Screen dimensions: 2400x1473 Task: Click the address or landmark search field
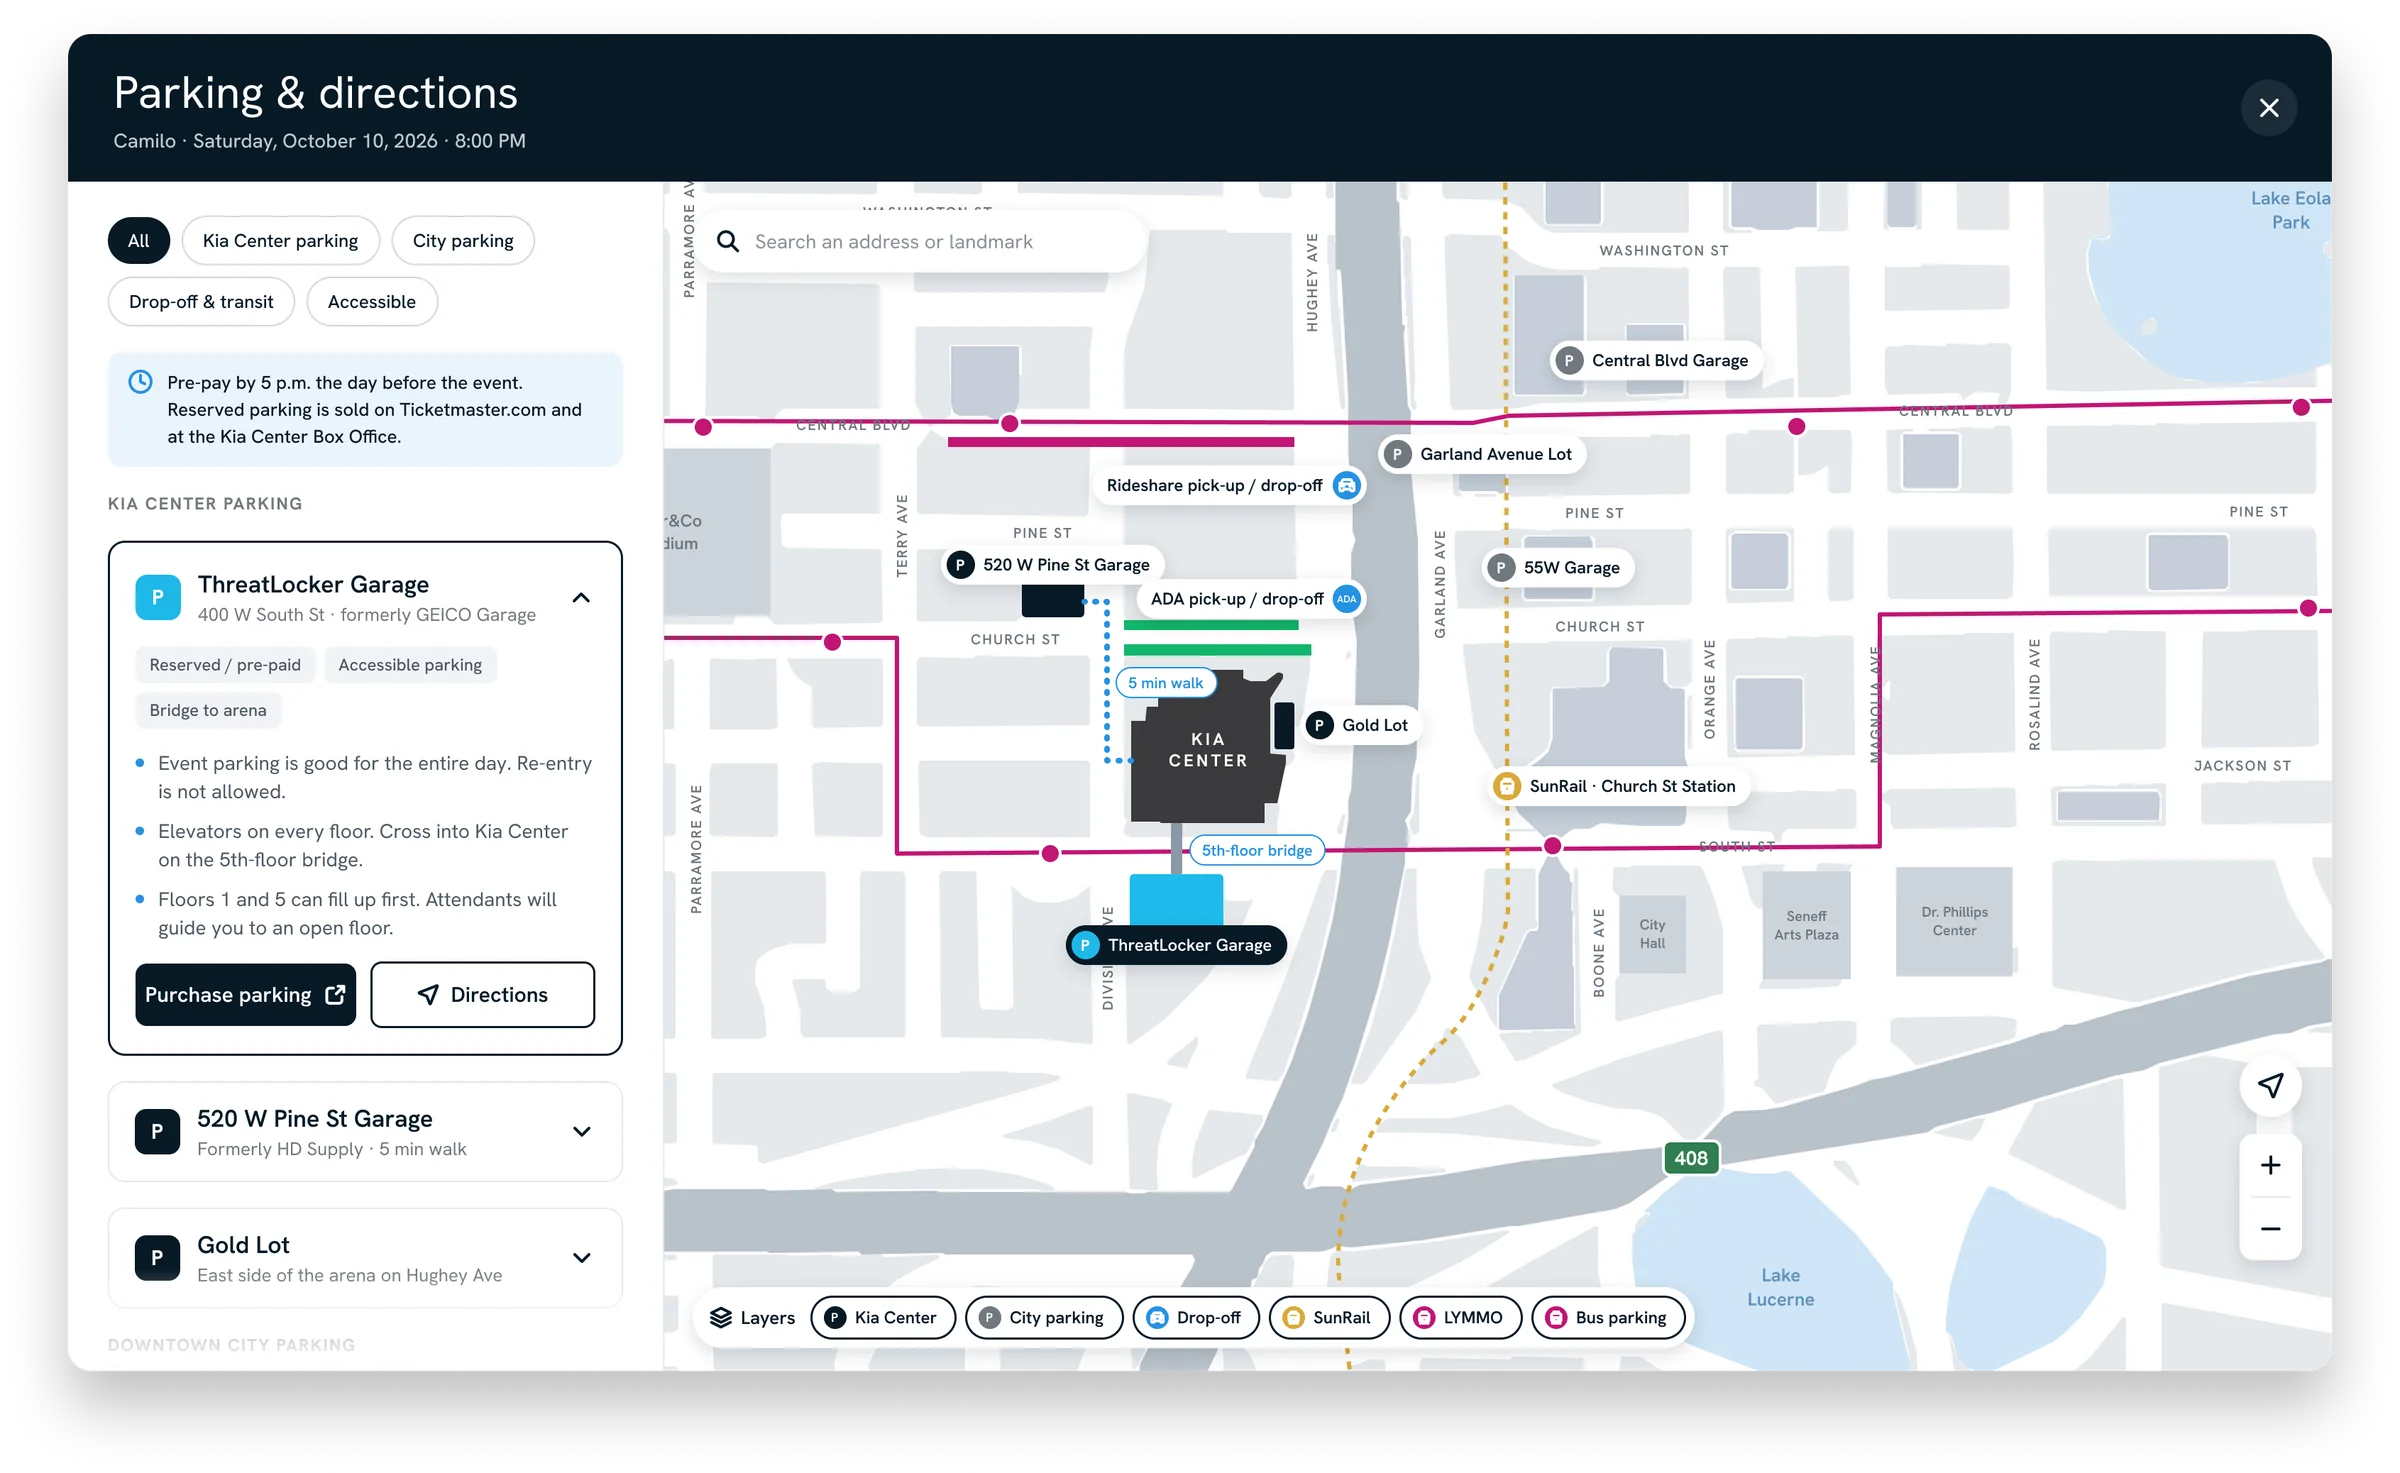tap(920, 241)
